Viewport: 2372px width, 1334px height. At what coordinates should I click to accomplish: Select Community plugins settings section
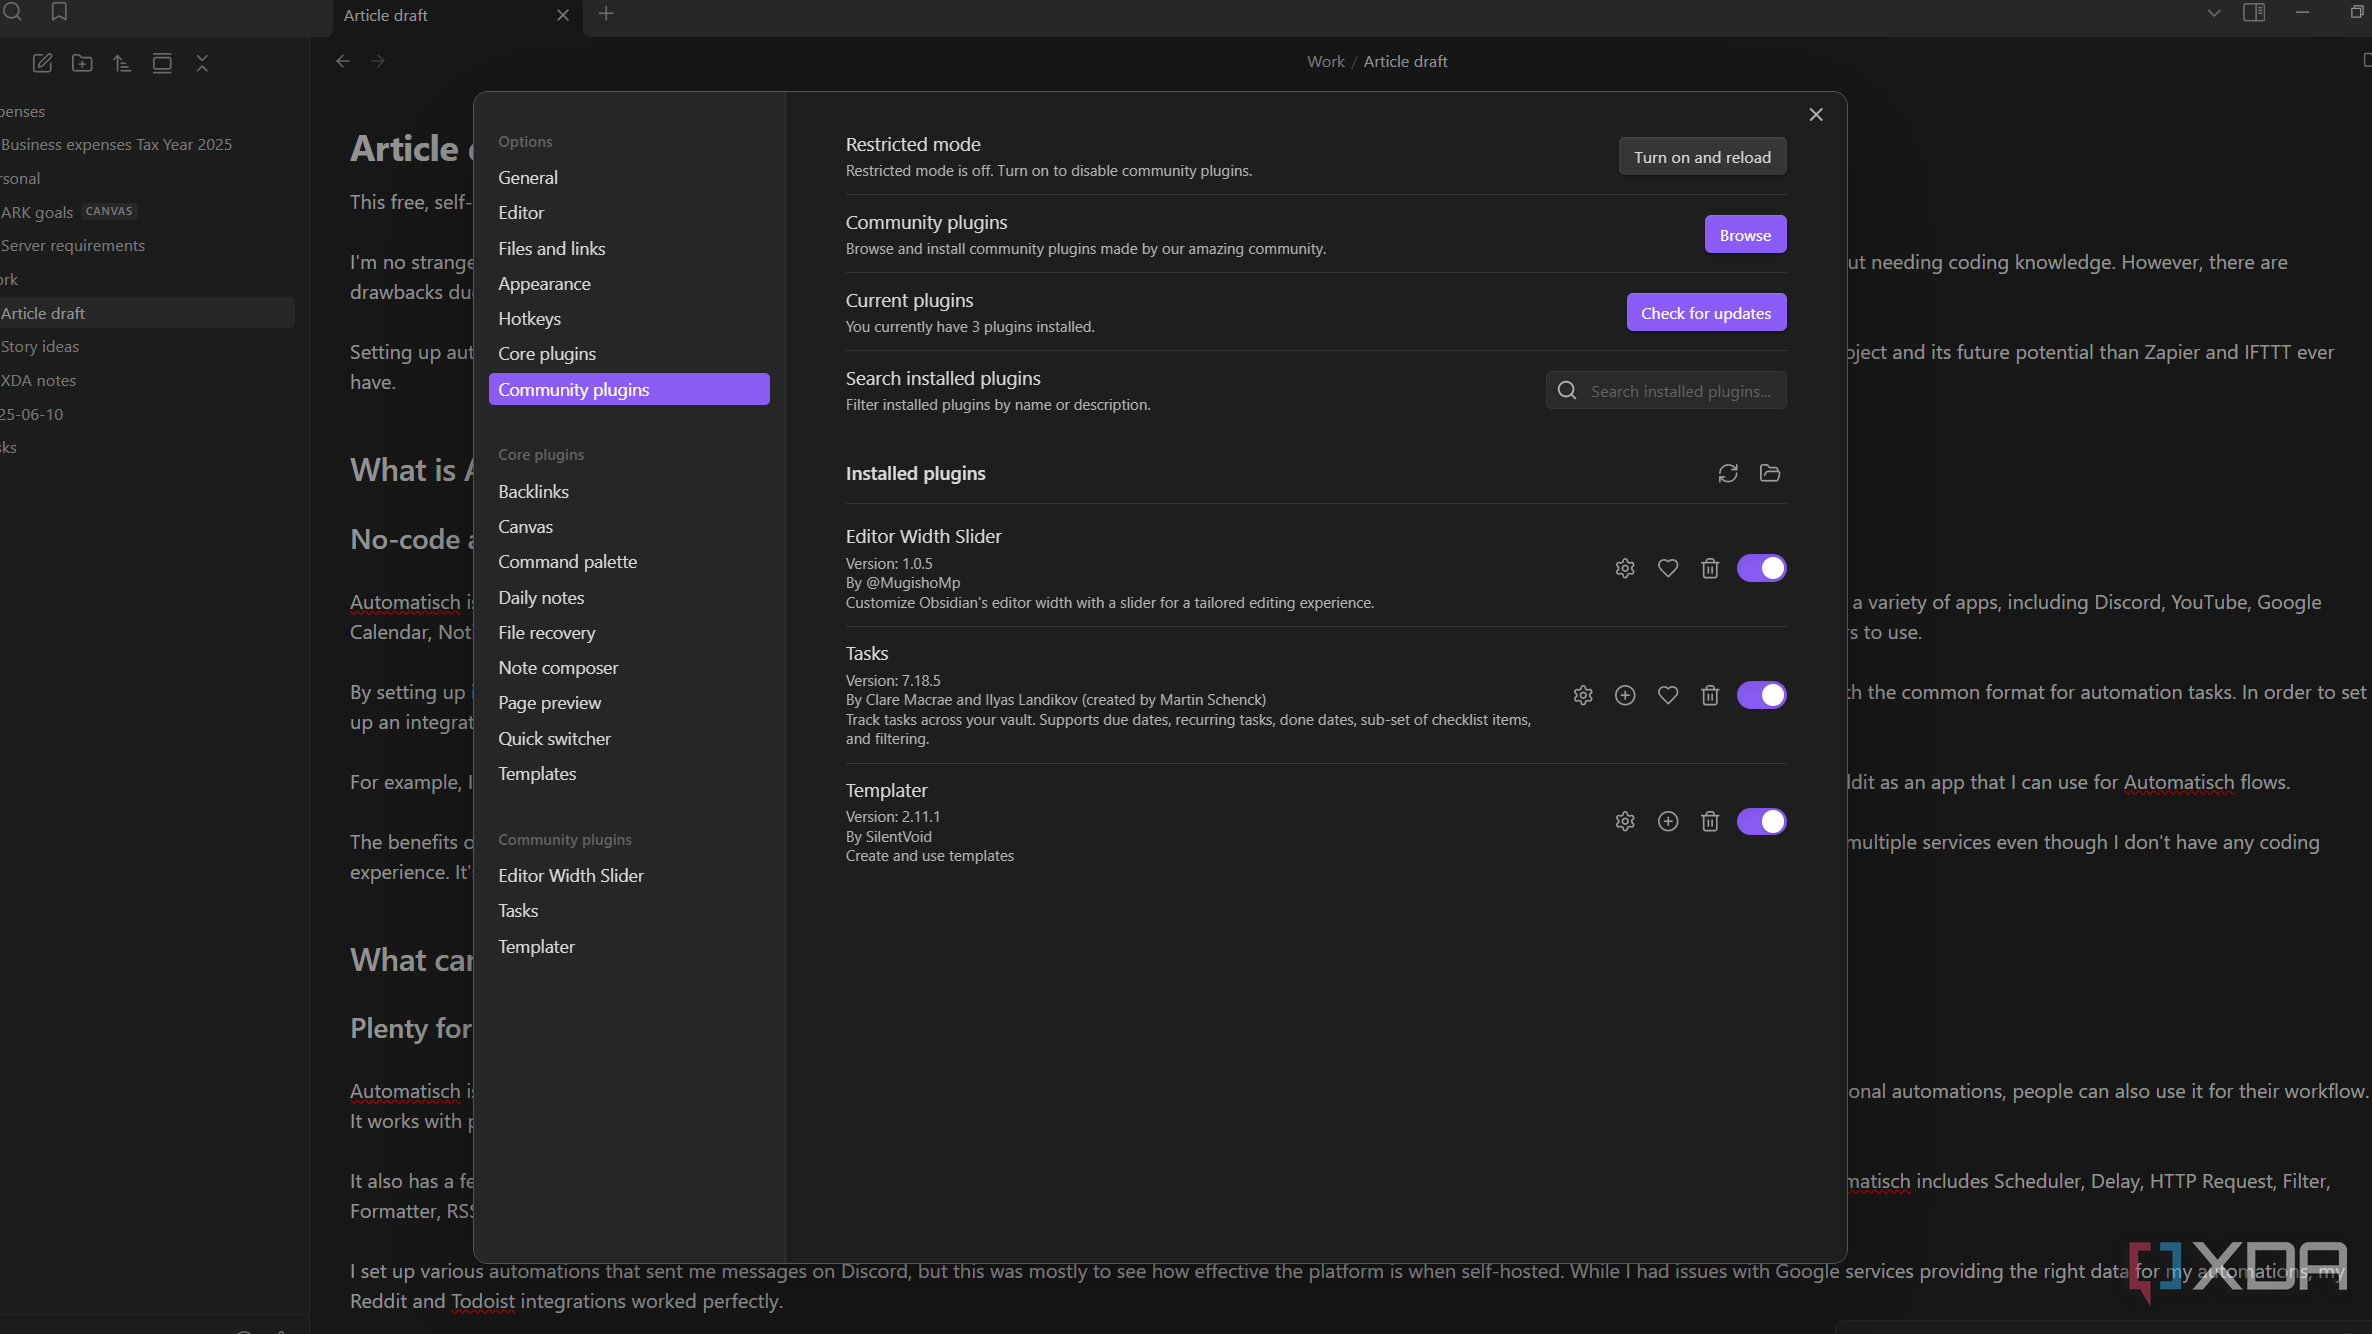point(629,389)
